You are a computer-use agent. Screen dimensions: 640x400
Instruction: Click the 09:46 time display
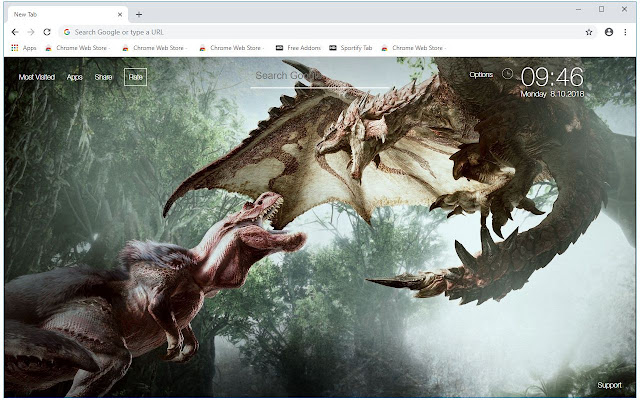(552, 77)
